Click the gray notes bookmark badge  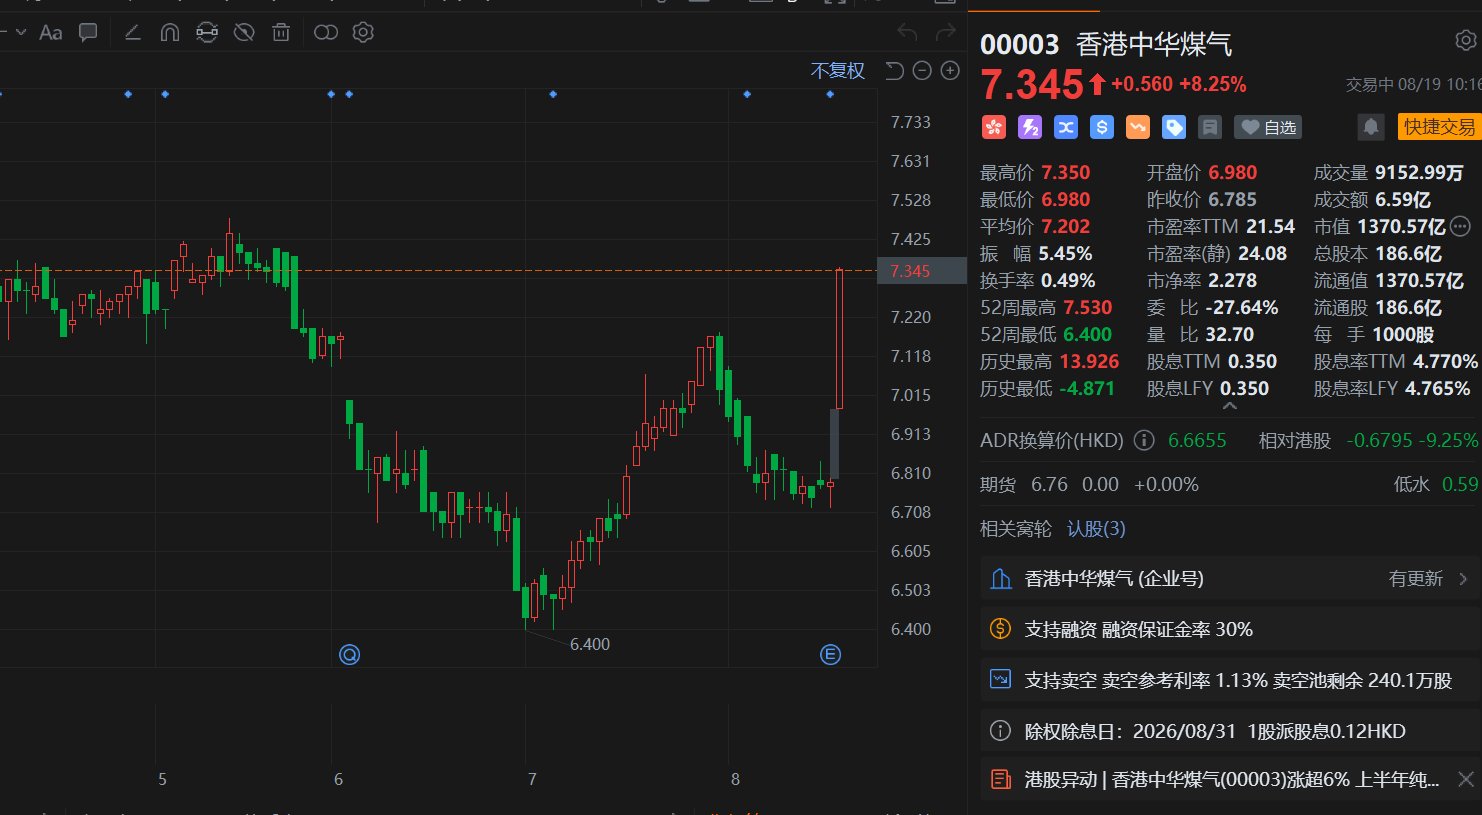point(1210,127)
